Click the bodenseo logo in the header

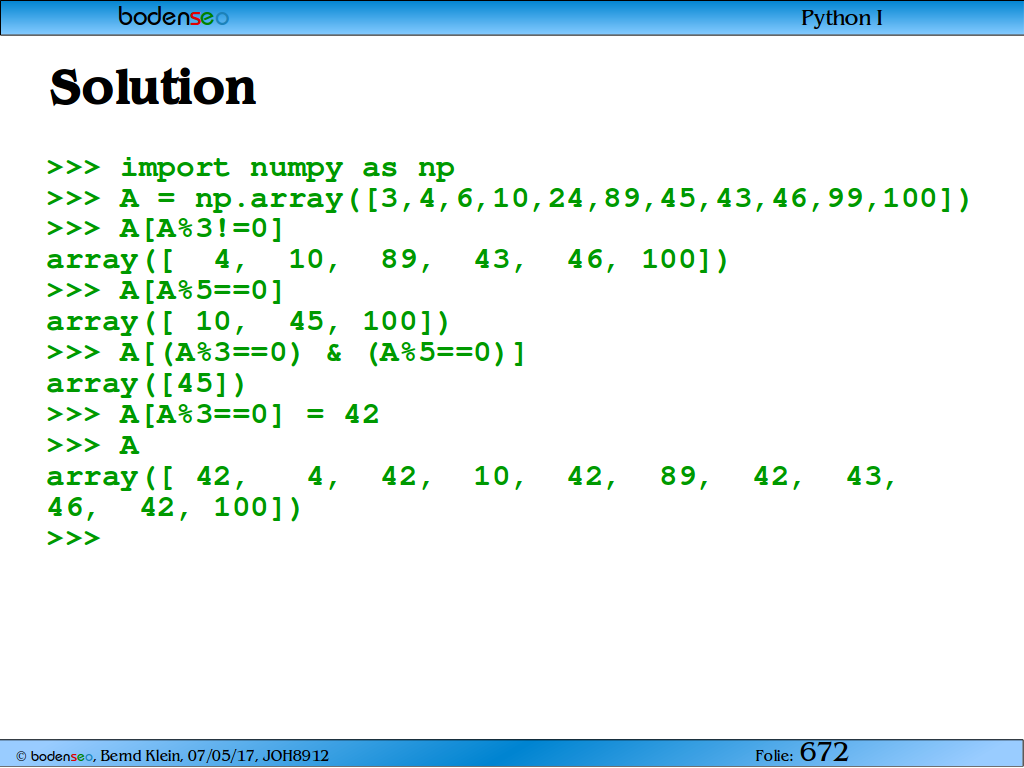173,16
